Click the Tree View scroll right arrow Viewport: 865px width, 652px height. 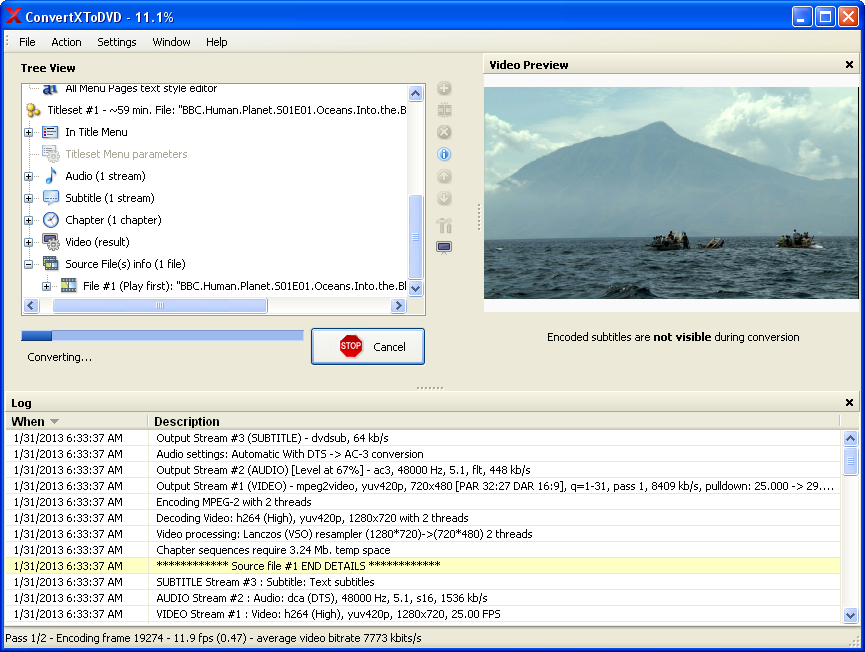(x=398, y=306)
